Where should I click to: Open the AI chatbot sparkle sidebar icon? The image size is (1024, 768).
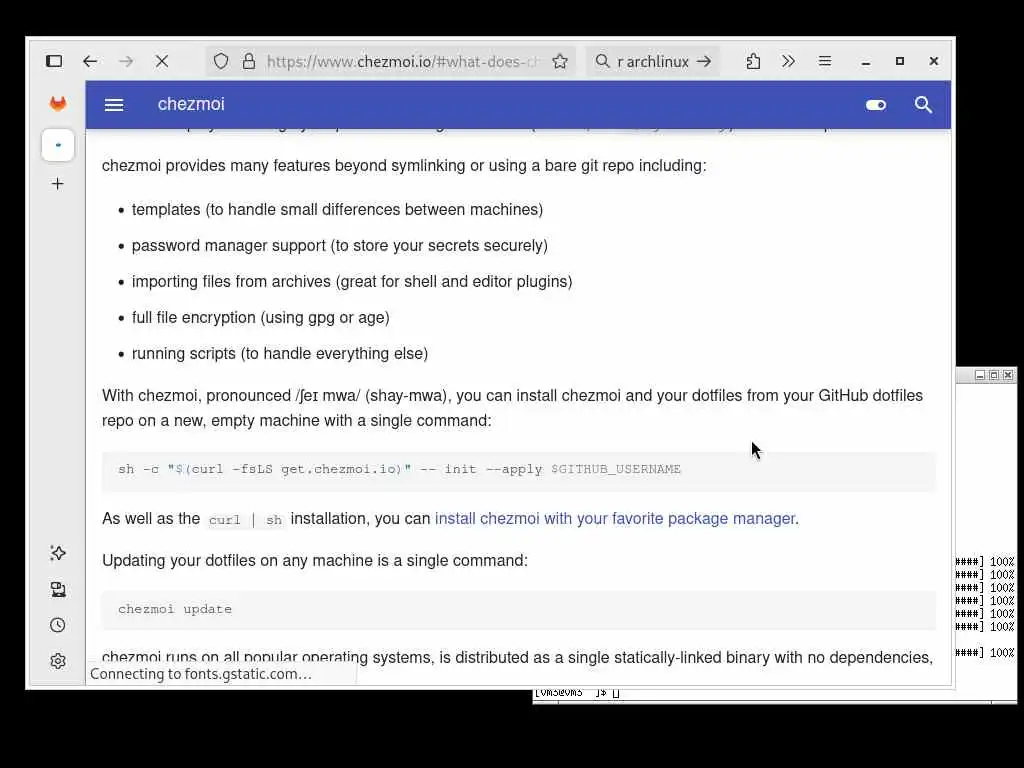click(58, 554)
